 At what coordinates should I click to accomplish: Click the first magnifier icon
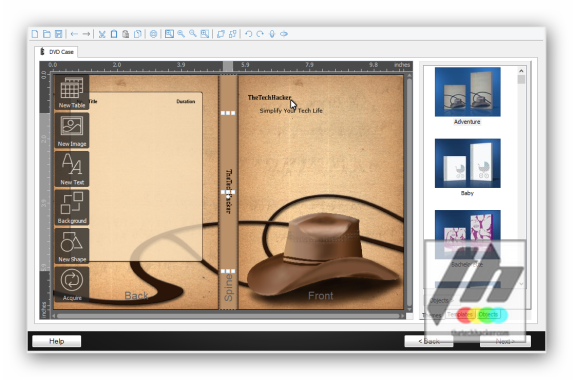click(x=181, y=34)
